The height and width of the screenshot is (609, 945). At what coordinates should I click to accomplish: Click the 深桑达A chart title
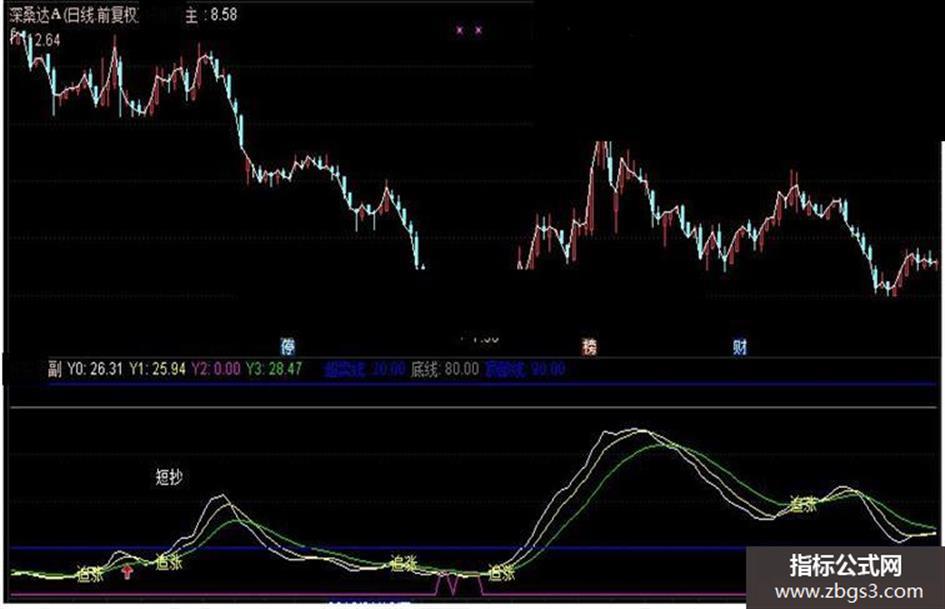[x=74, y=15]
